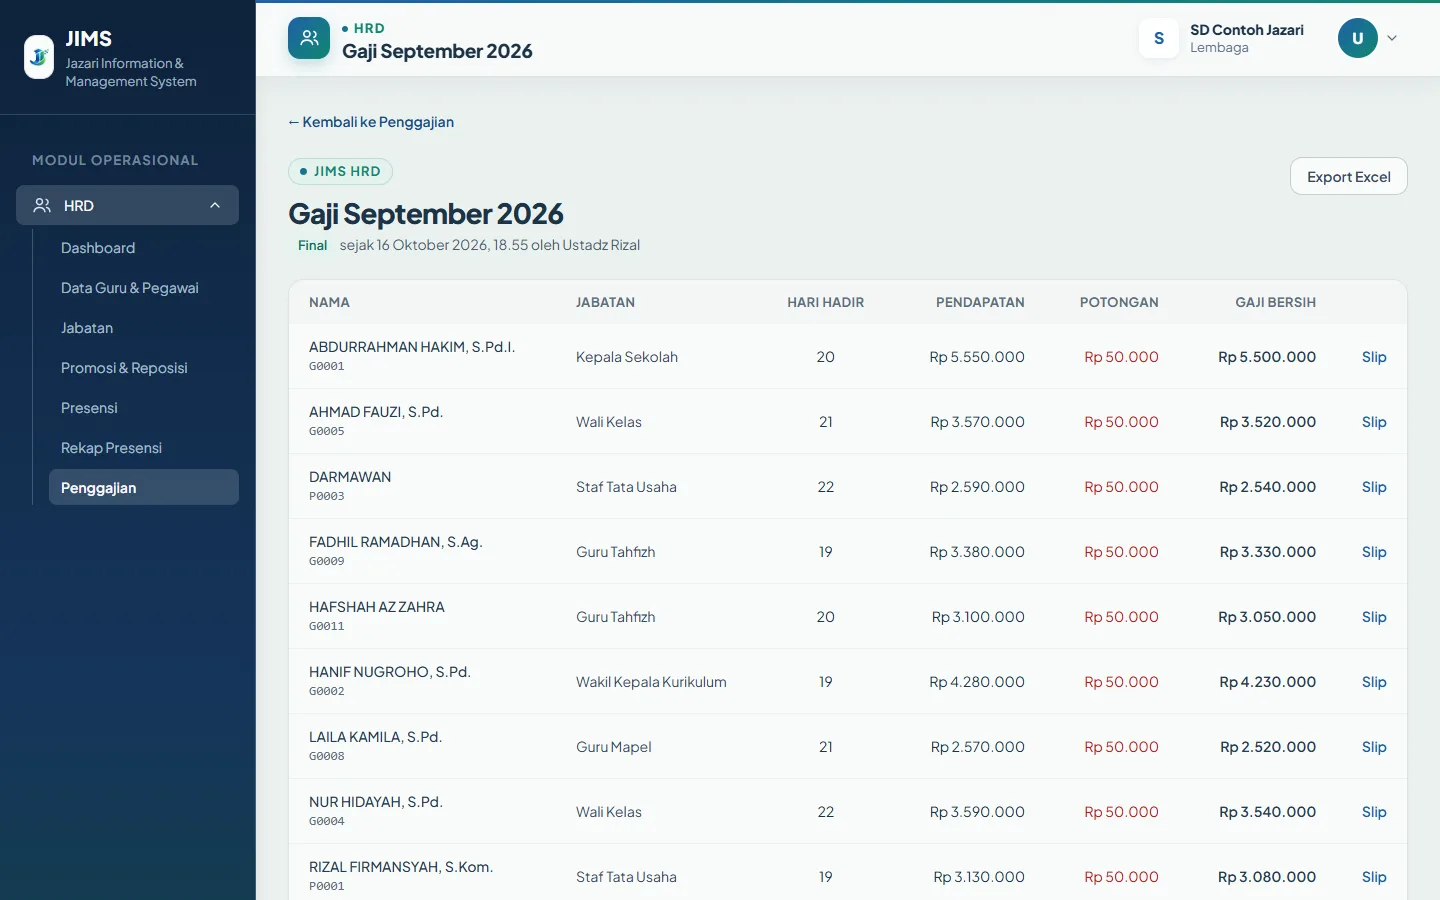
Task: View Laila Kamila's Slip
Action: (x=1374, y=747)
